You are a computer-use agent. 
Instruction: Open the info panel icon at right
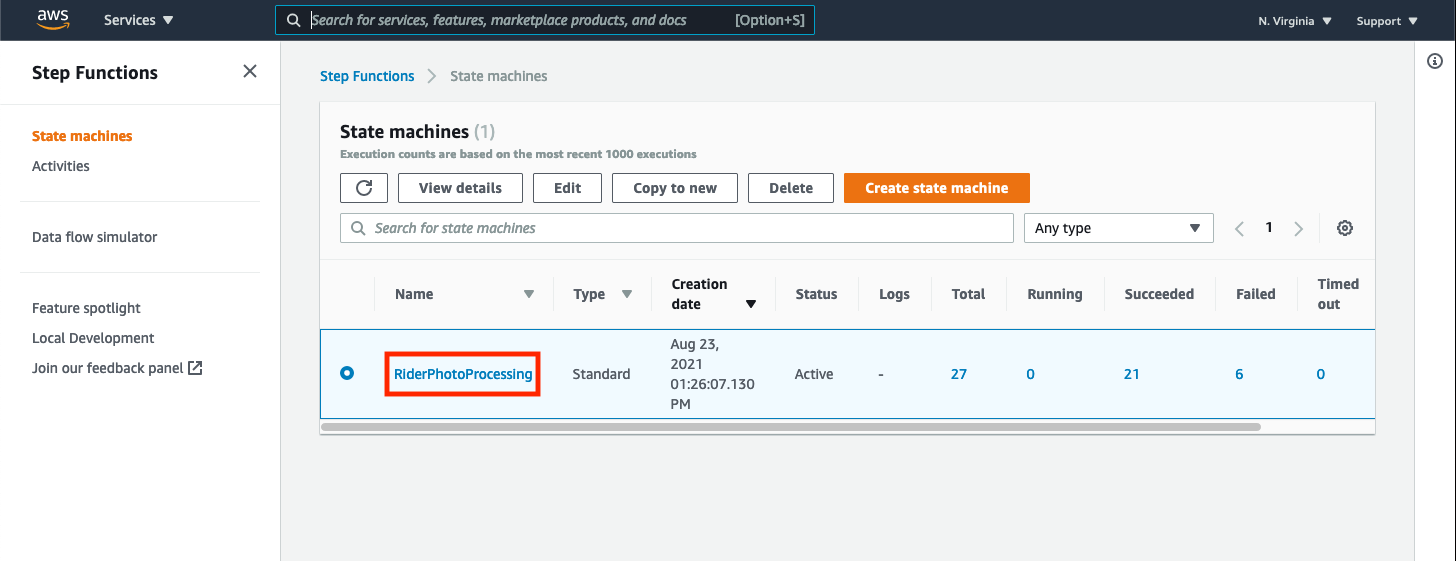(1435, 61)
